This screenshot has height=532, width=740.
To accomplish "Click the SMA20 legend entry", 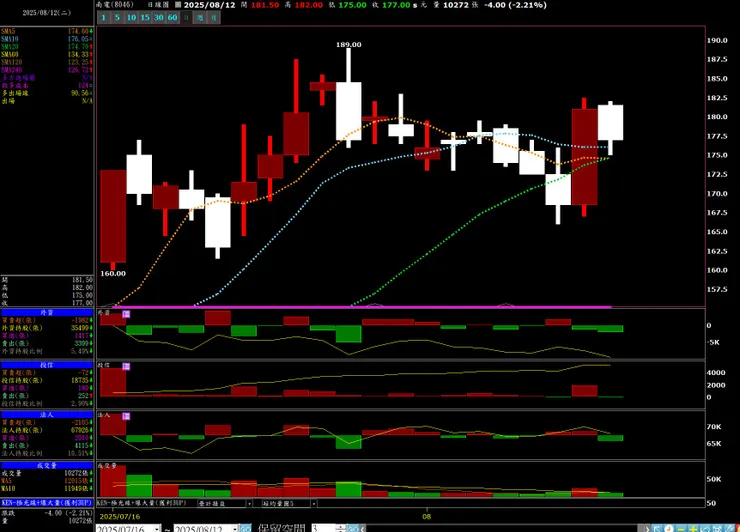I will coord(47,47).
